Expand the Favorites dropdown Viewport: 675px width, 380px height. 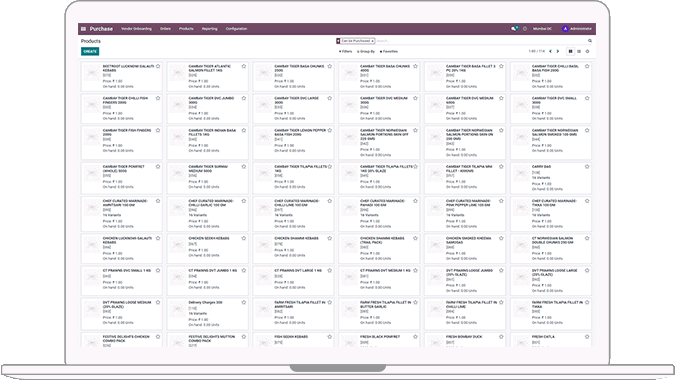tap(389, 52)
